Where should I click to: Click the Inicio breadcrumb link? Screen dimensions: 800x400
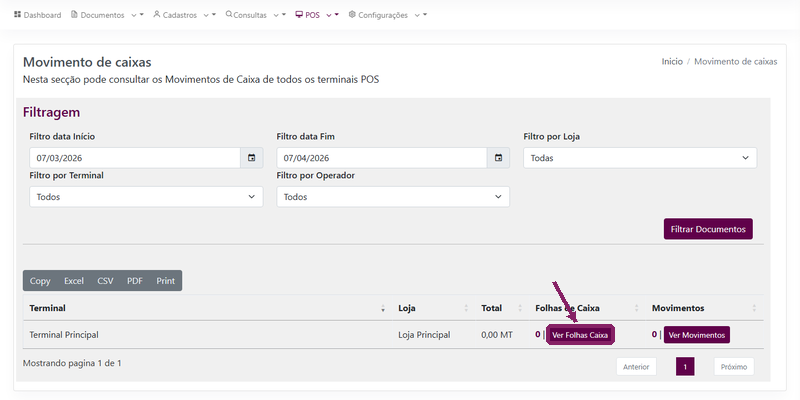click(x=672, y=61)
